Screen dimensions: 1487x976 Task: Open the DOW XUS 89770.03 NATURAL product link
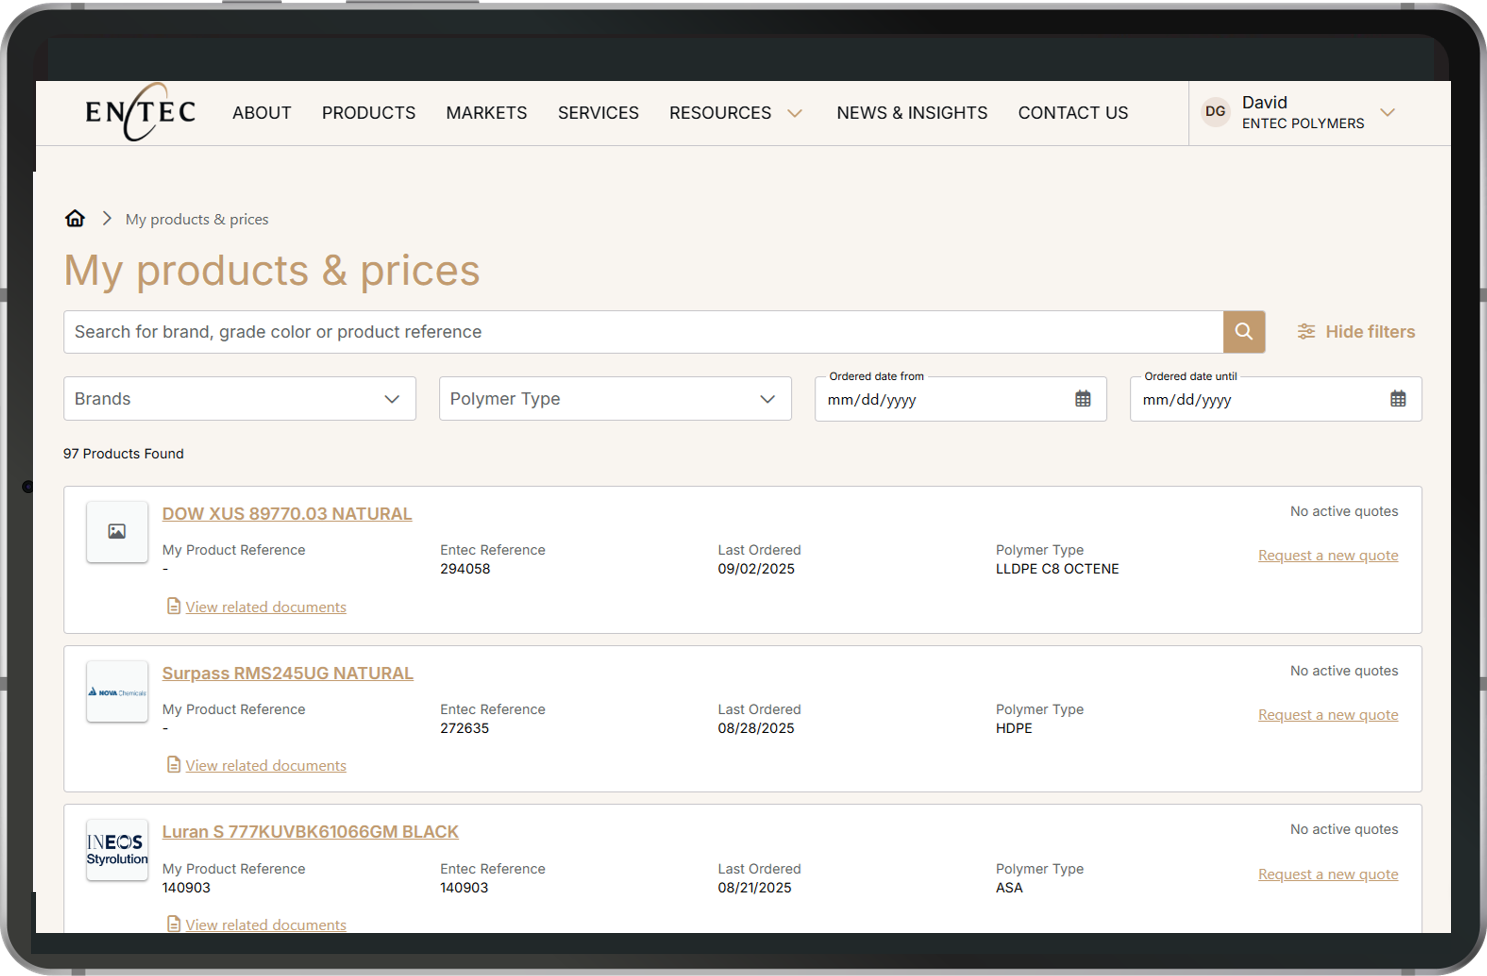pyautogui.click(x=287, y=513)
